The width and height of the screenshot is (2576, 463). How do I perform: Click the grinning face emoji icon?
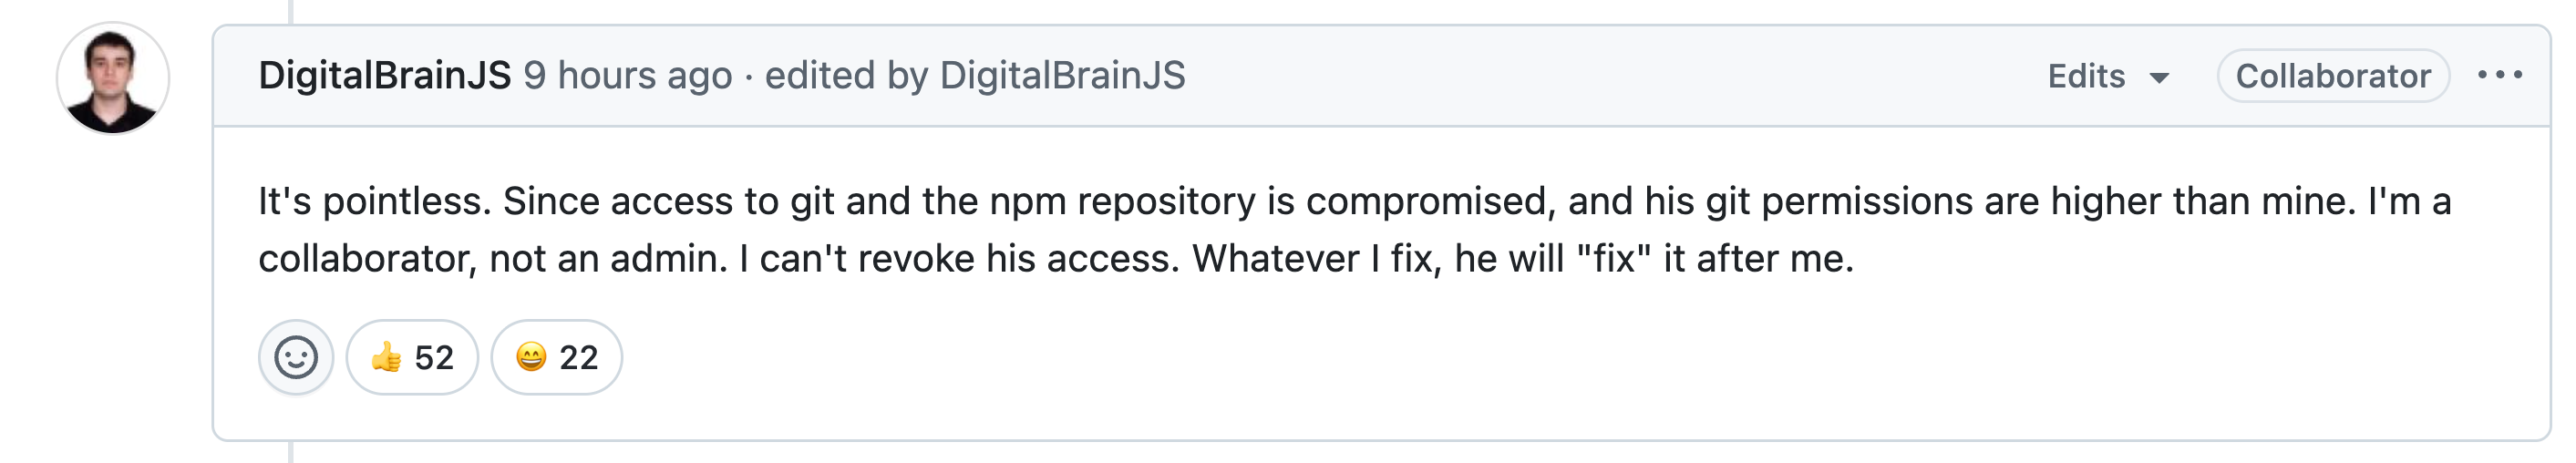point(531,357)
